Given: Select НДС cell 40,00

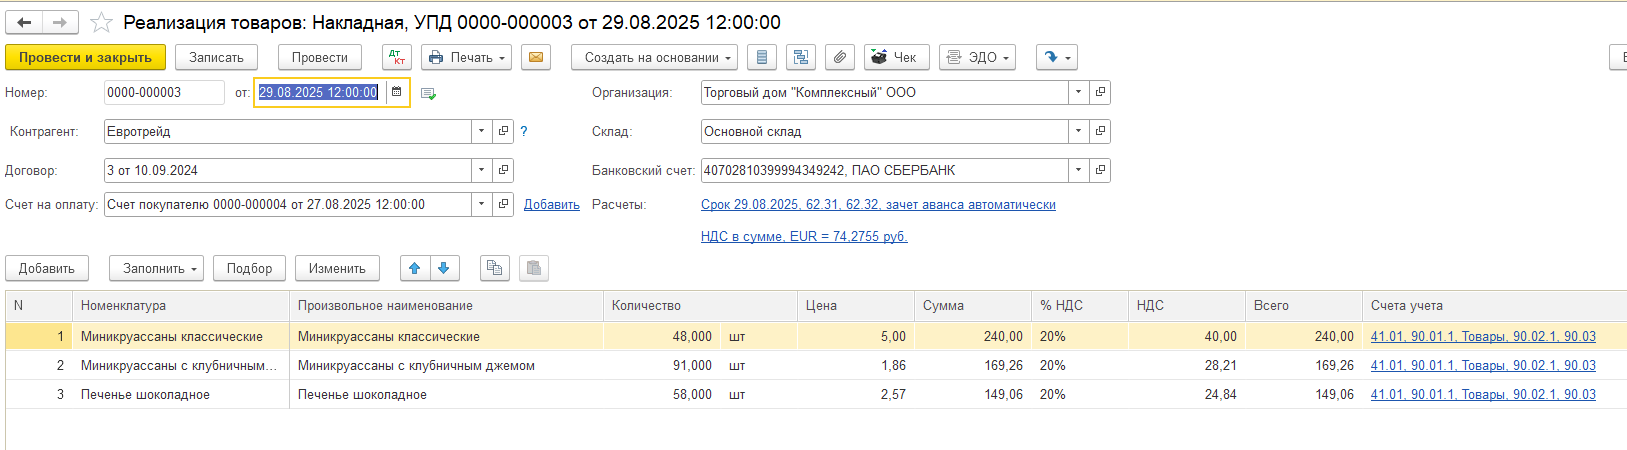Looking at the screenshot, I should [x=1187, y=336].
